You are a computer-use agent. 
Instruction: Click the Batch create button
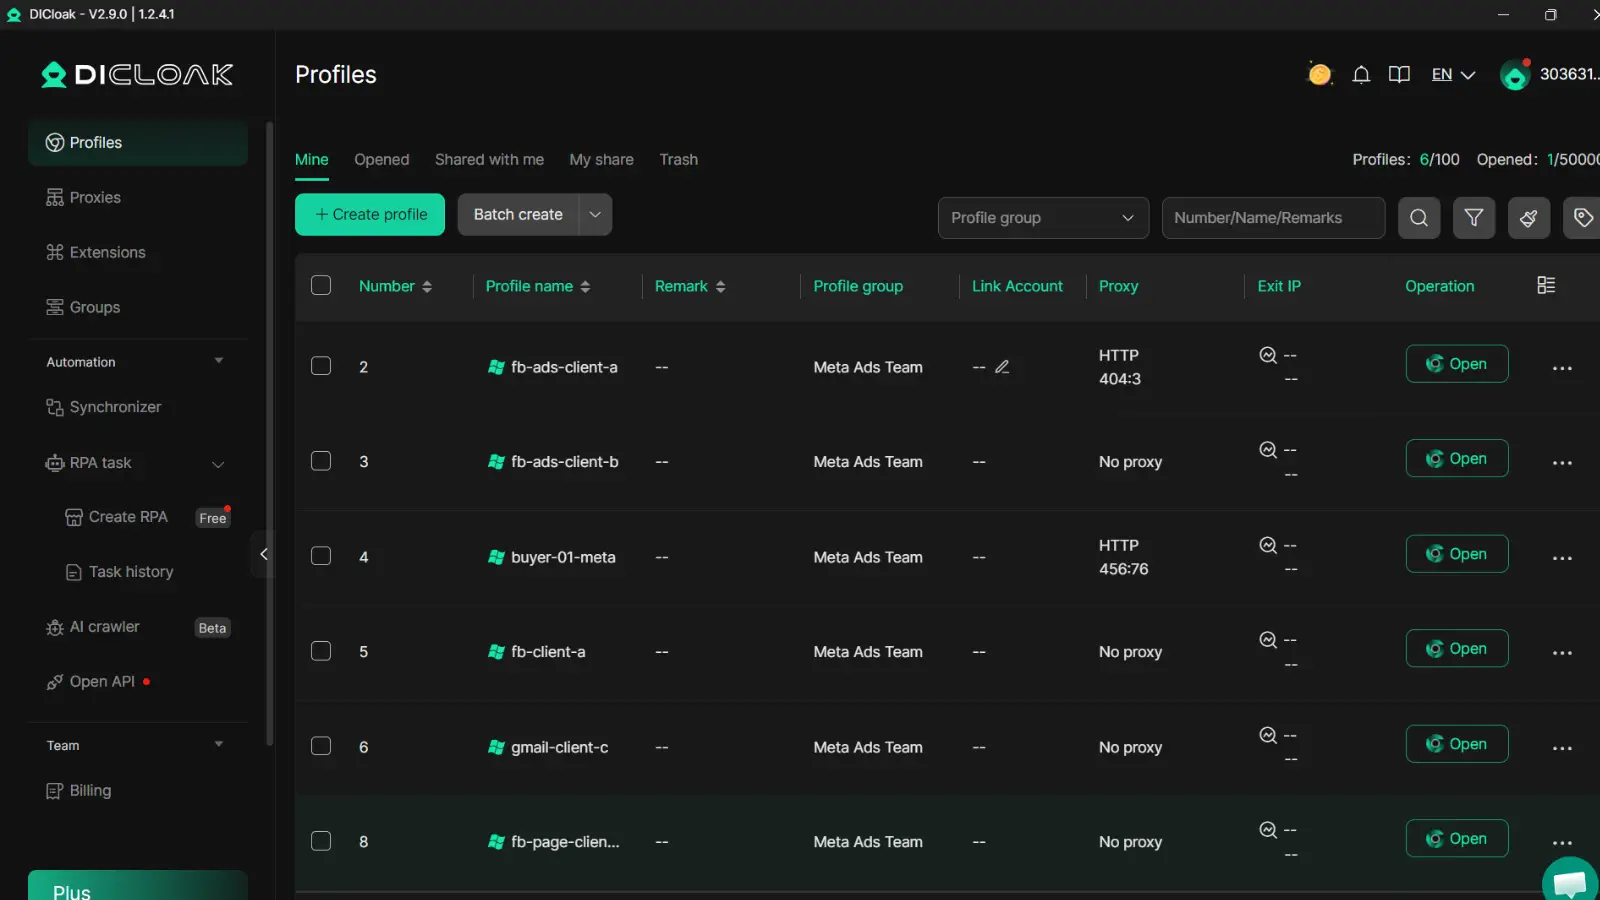click(x=518, y=214)
